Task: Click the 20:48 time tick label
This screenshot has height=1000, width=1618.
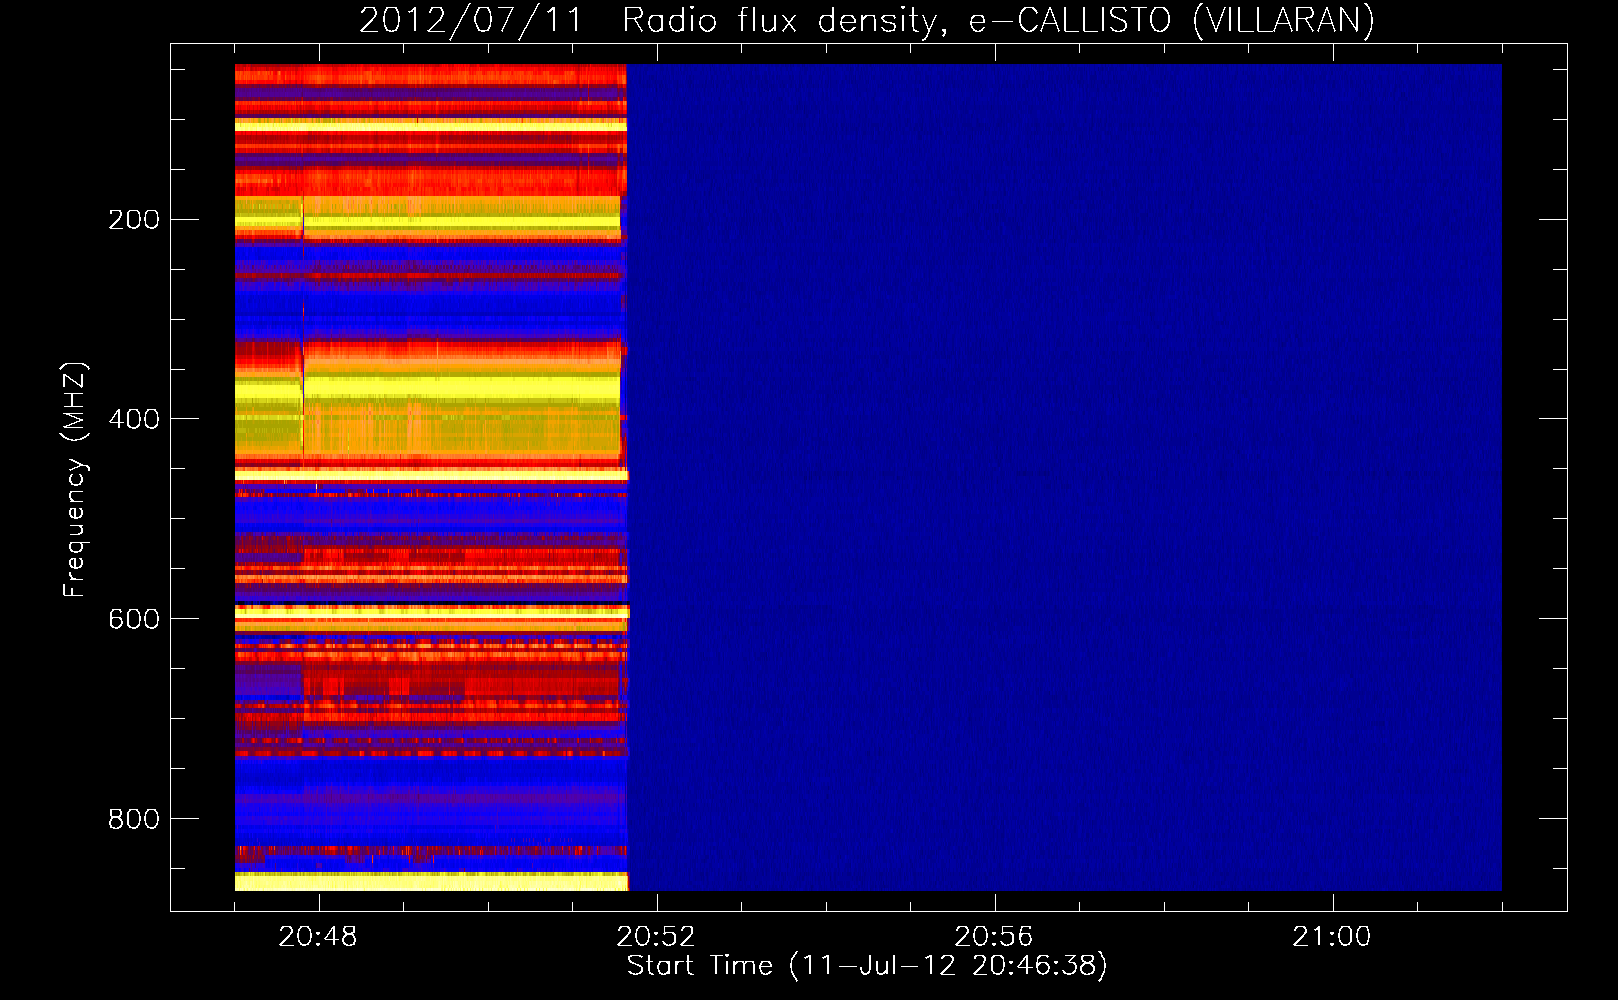Action: point(318,937)
